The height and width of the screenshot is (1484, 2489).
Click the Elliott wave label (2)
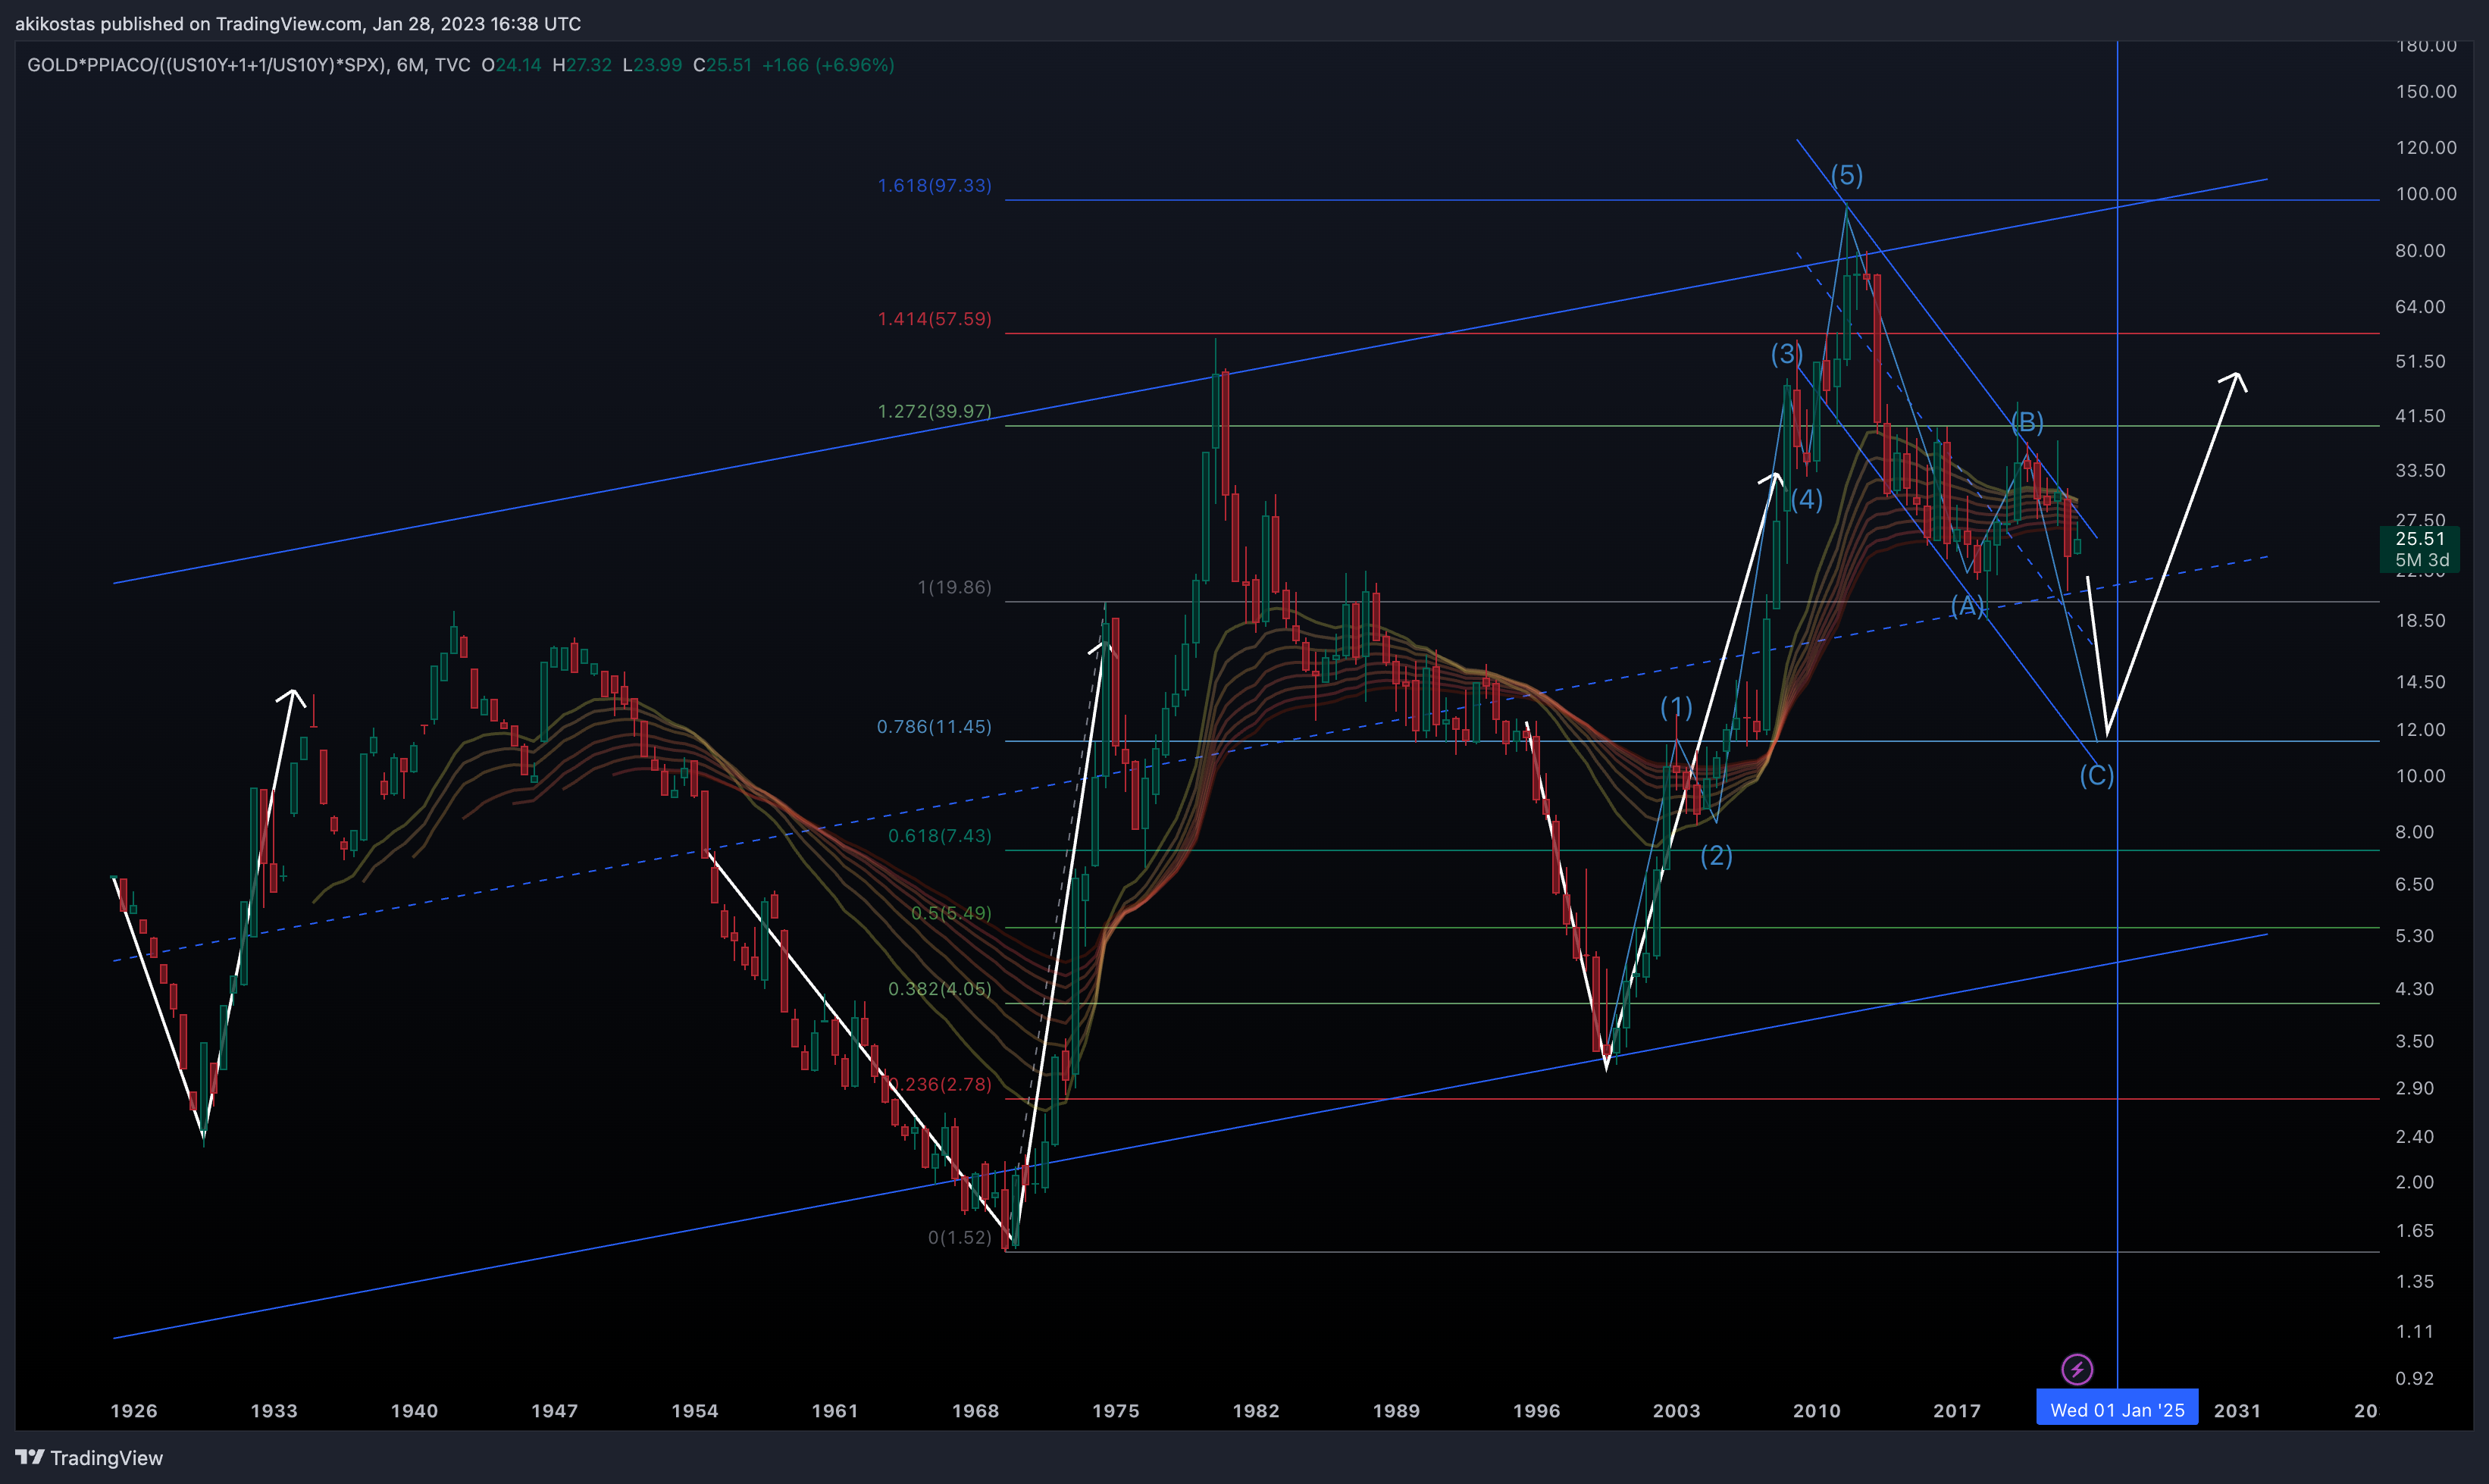tap(1716, 855)
